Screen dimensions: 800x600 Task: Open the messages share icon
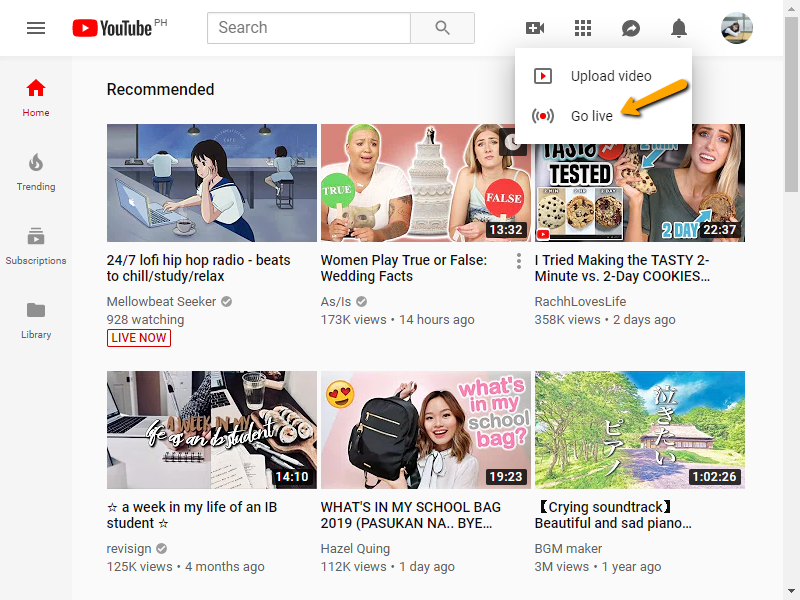click(631, 28)
